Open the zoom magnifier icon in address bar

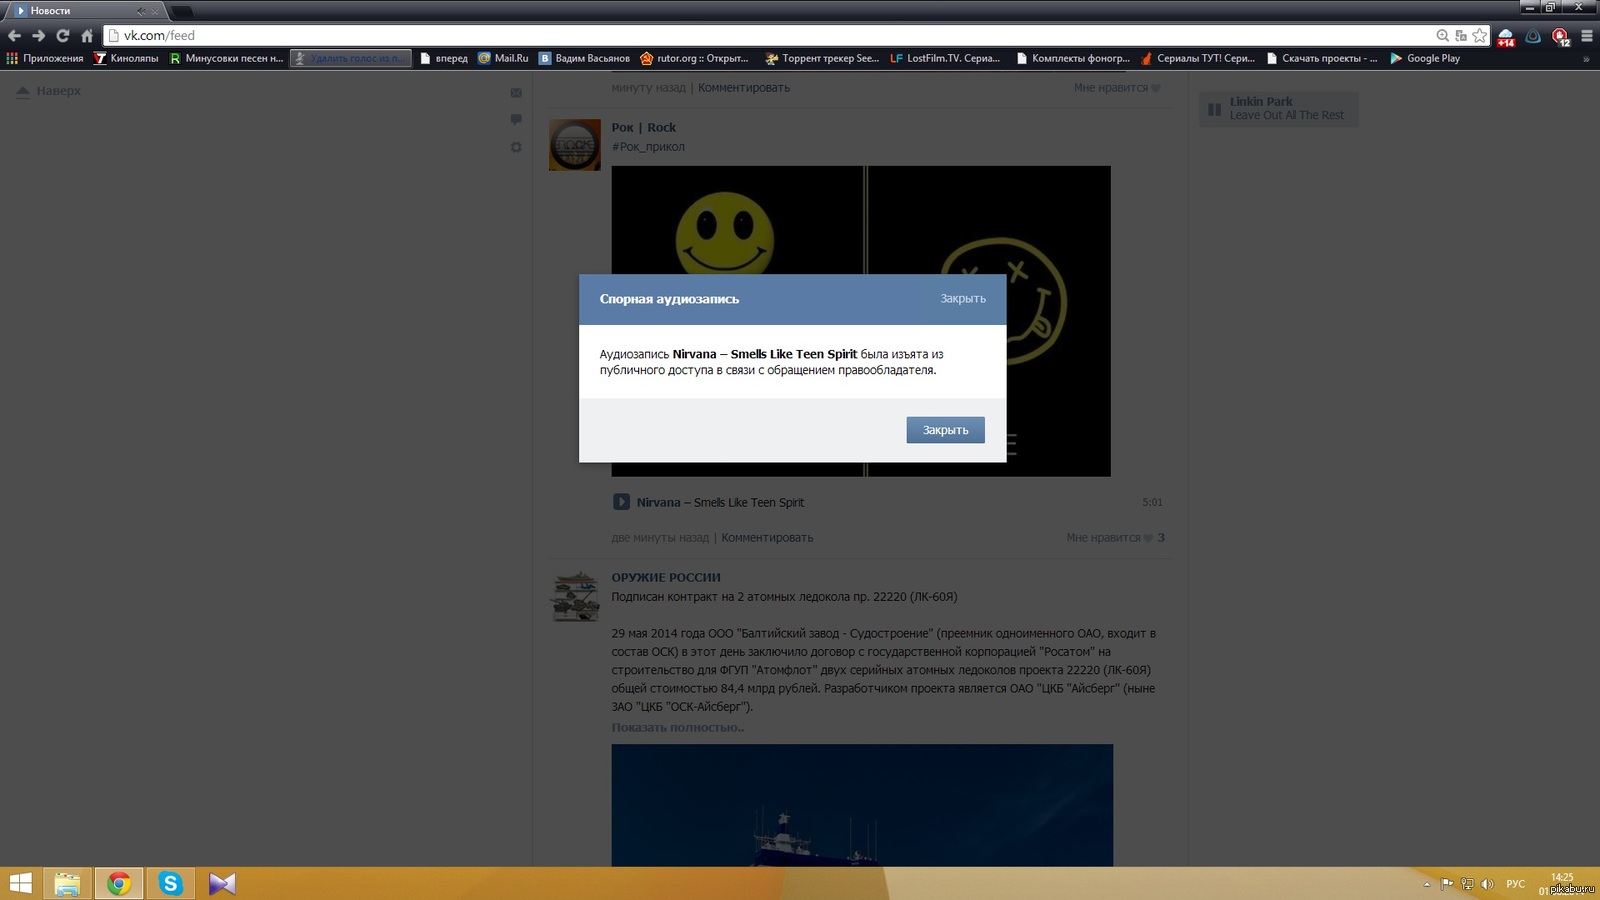[1442, 36]
